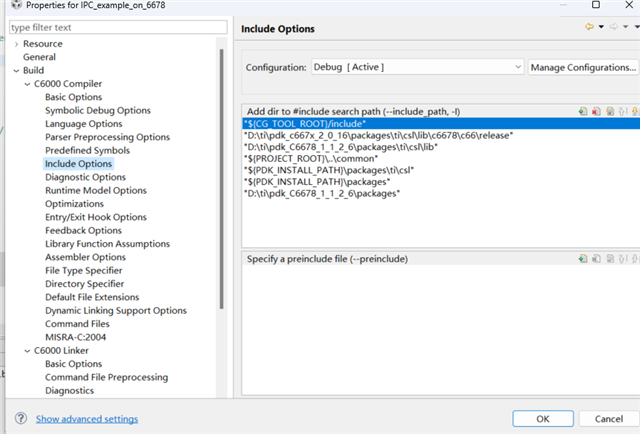
Task: Click the Add preinclude file icon
Action: point(583,258)
